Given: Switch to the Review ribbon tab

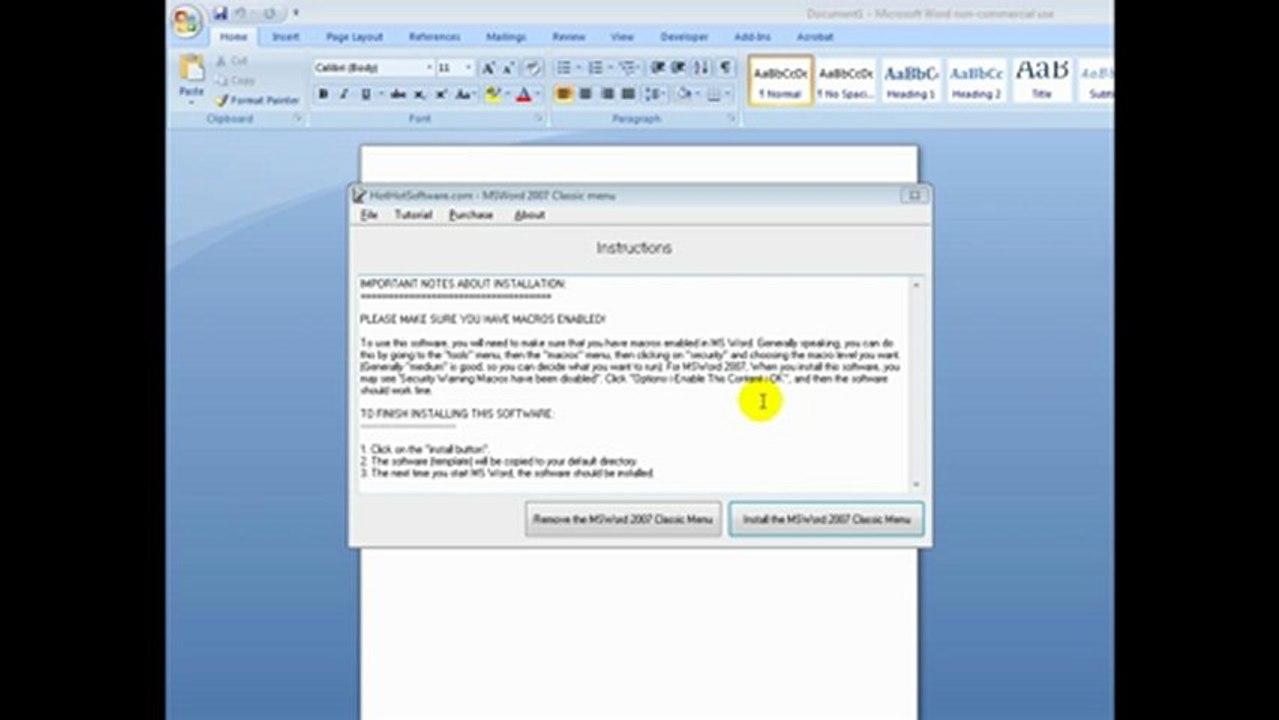Looking at the screenshot, I should point(568,37).
